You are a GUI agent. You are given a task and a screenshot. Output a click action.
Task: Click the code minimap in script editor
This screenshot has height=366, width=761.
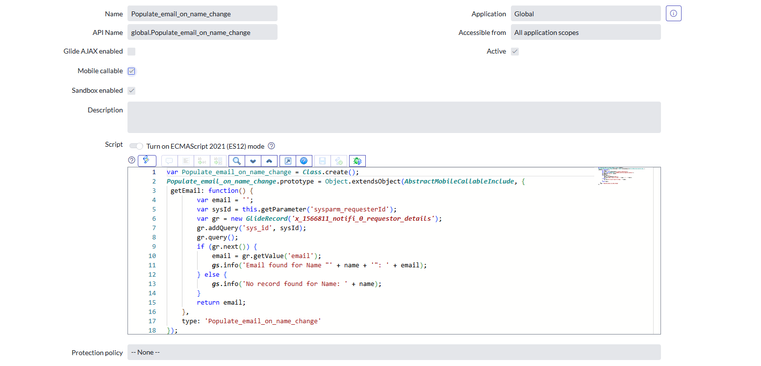[621, 176]
